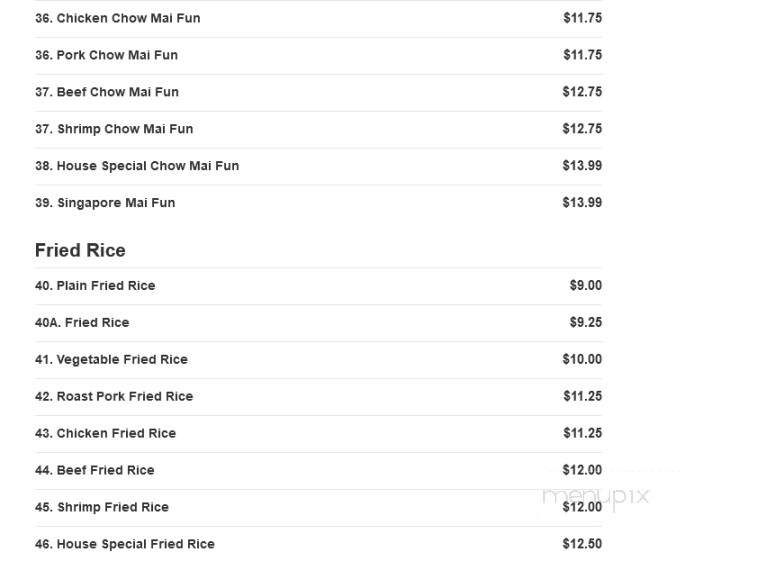This screenshot has height=579, width=775.
Task: Click the Fried Rice section heading
Action: coord(80,250)
